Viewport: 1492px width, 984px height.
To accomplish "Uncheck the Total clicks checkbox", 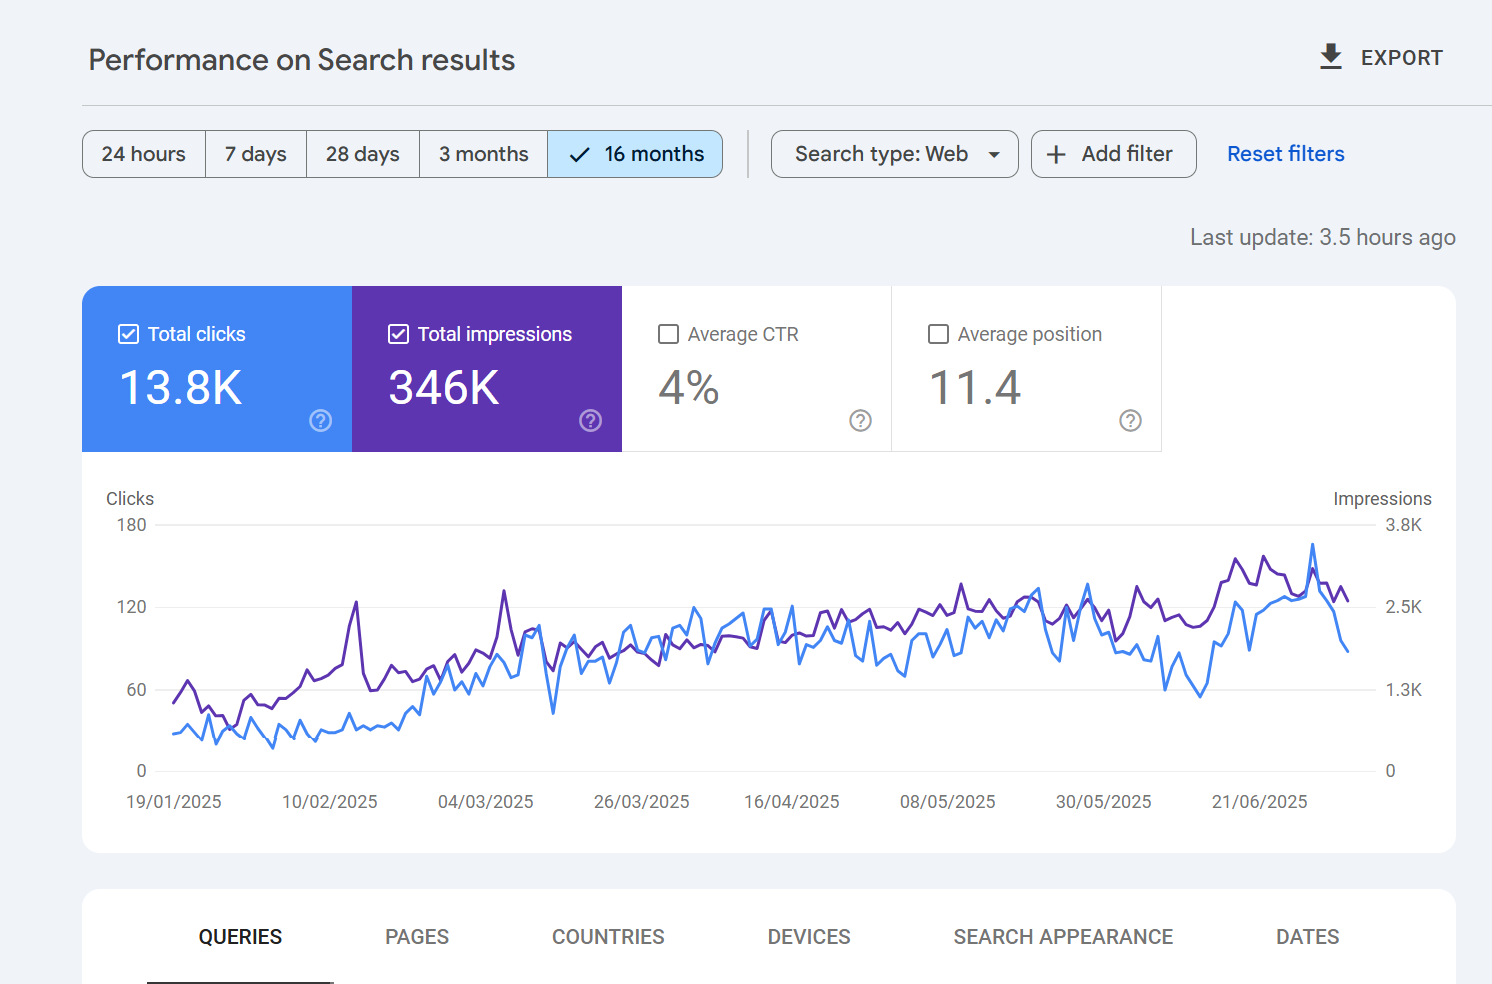I will click(128, 334).
